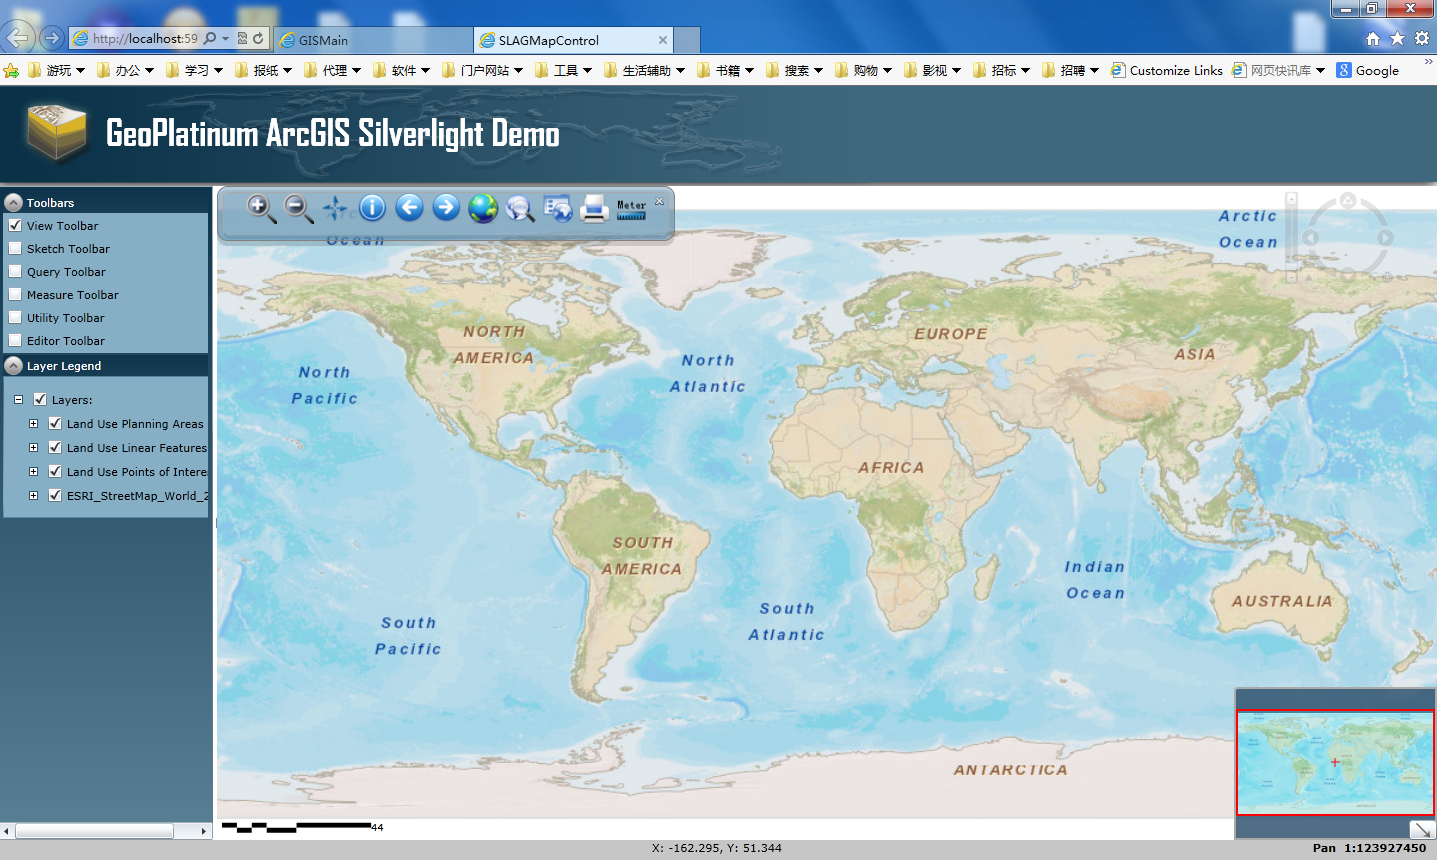
Task: Click the GeoPlatinum logo cube
Action: click(57, 133)
